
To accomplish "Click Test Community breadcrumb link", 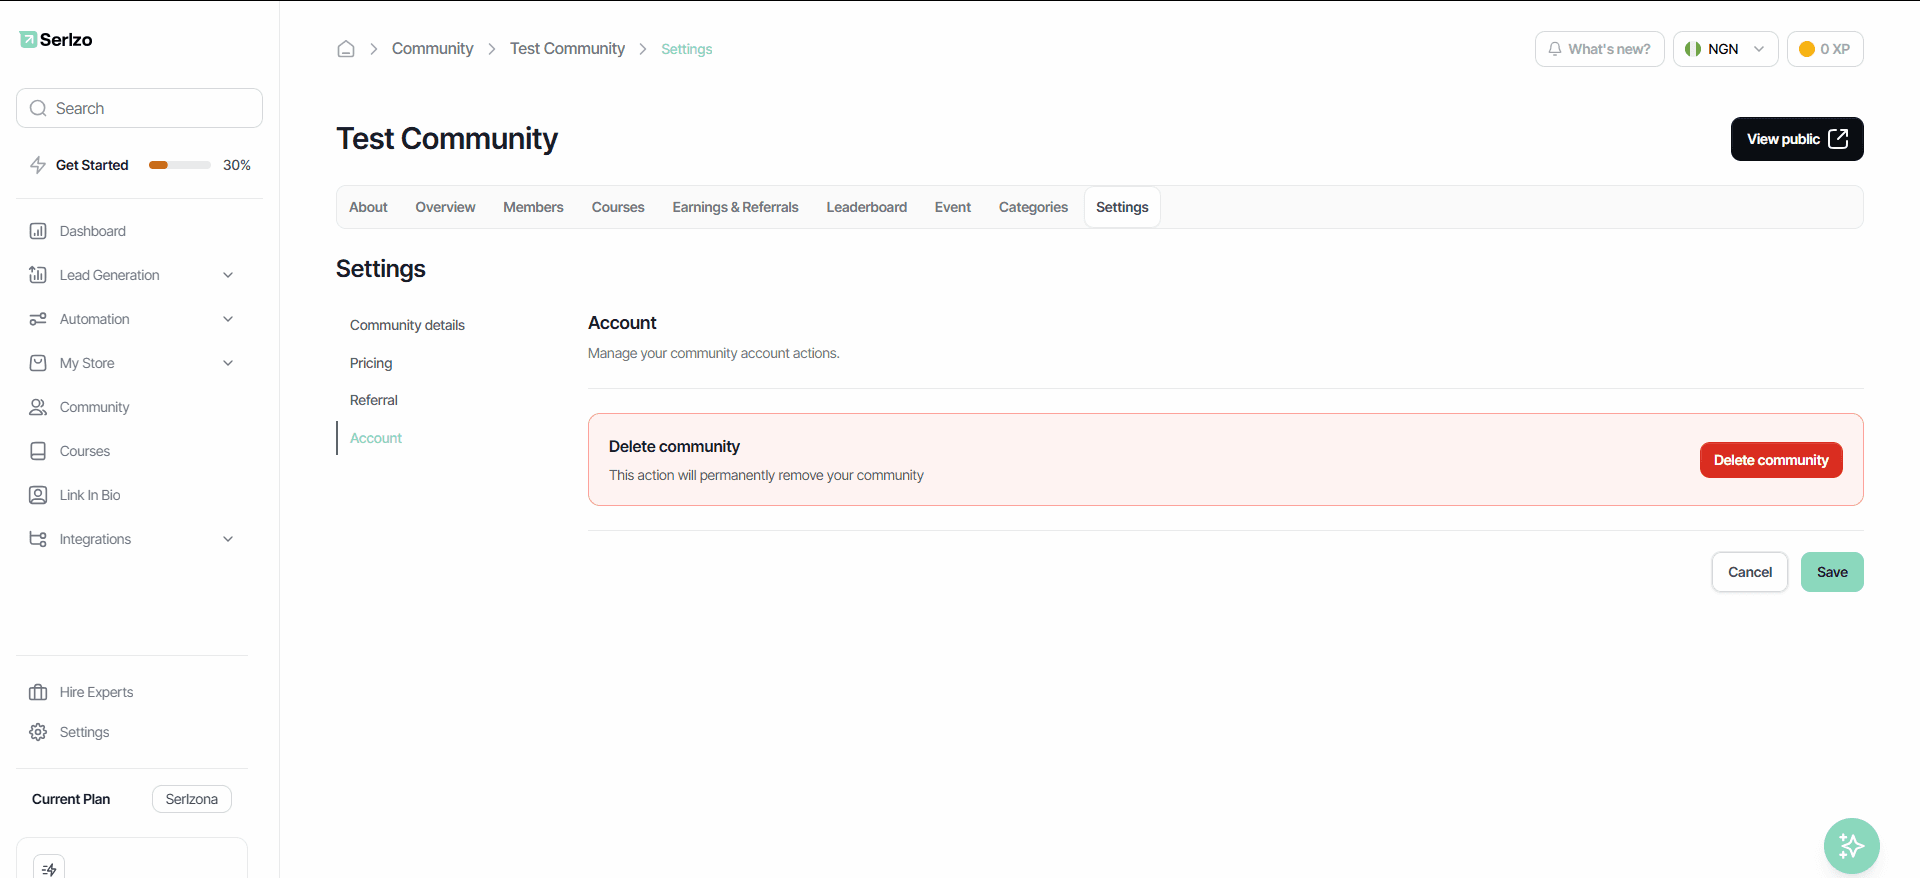I will pyautogui.click(x=567, y=49).
